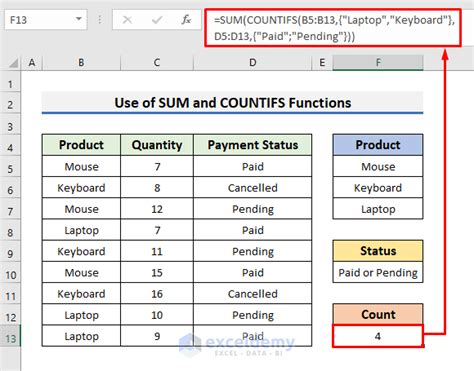This screenshot has height=371, width=474.
Task: Click 'Keyboard' product cell in row 6
Action: 81,188
